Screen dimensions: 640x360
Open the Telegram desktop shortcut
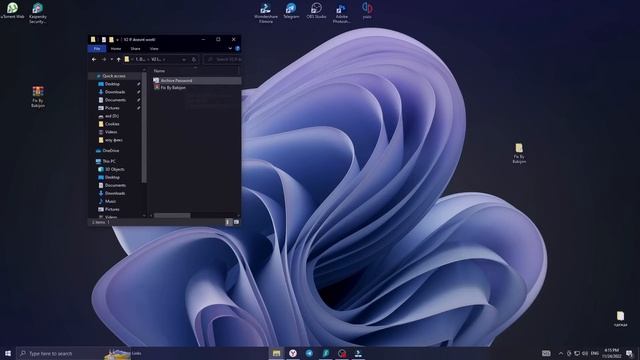click(x=291, y=11)
